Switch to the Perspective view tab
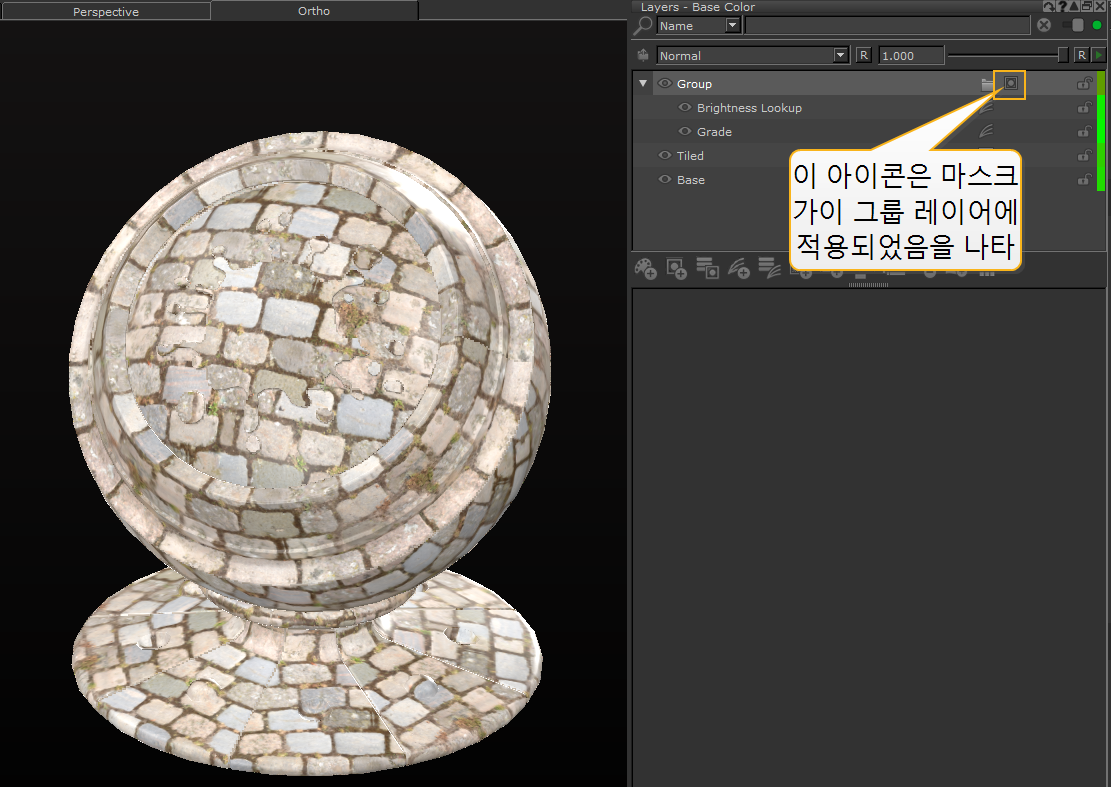This screenshot has height=787, width=1111. coord(106,12)
